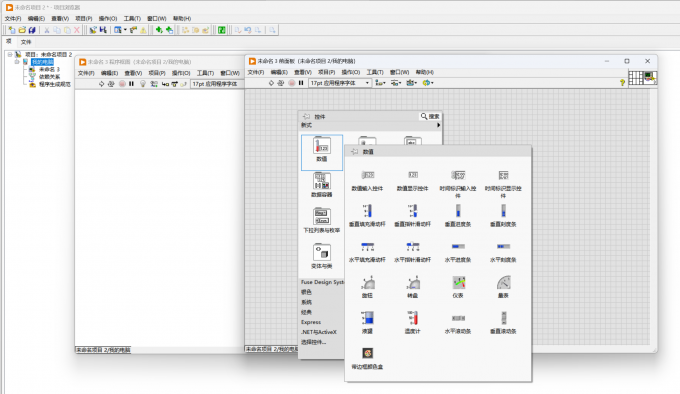
Task: Open block diagram font dropdown 17pt
Action: [x=217, y=84]
